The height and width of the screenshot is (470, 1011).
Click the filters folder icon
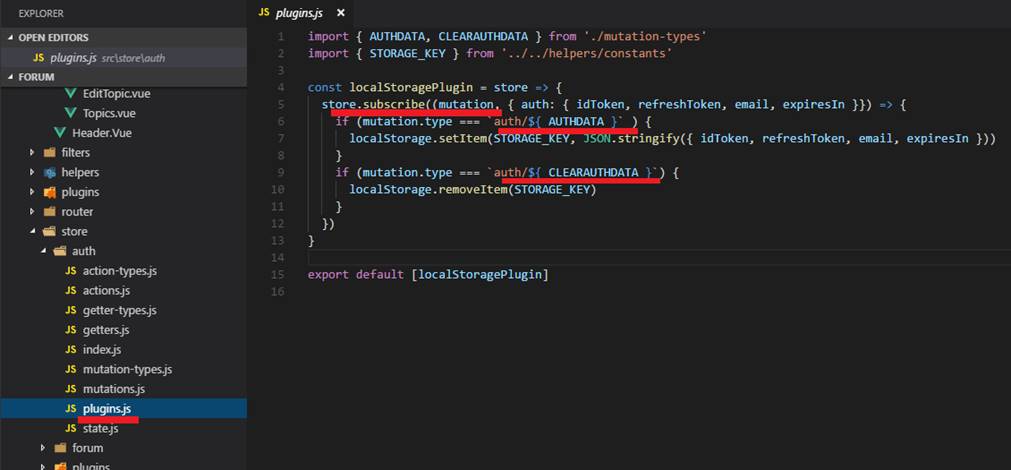pos(49,153)
